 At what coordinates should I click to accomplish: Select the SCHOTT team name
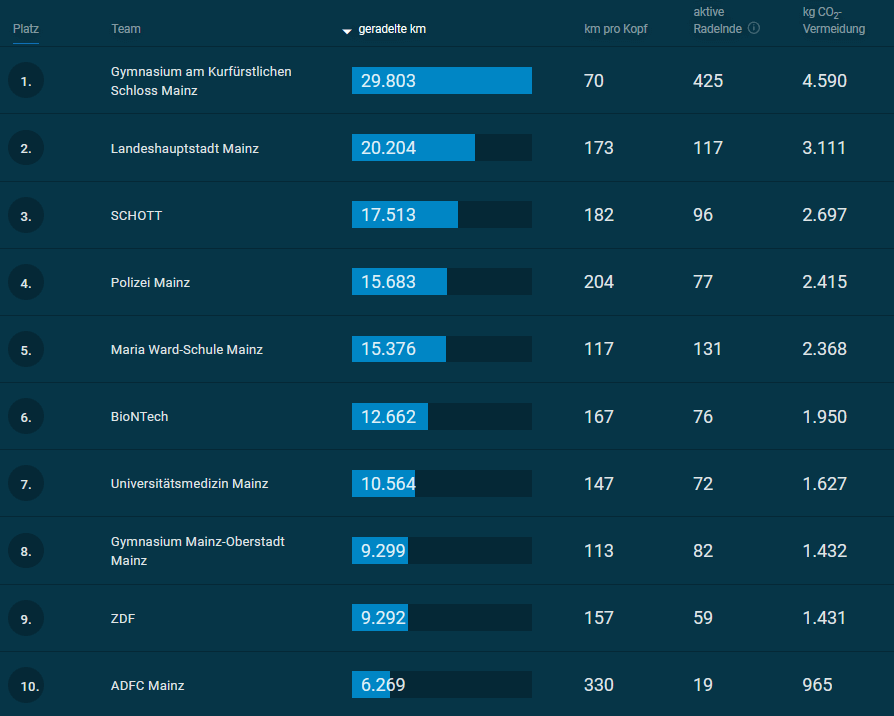136,215
